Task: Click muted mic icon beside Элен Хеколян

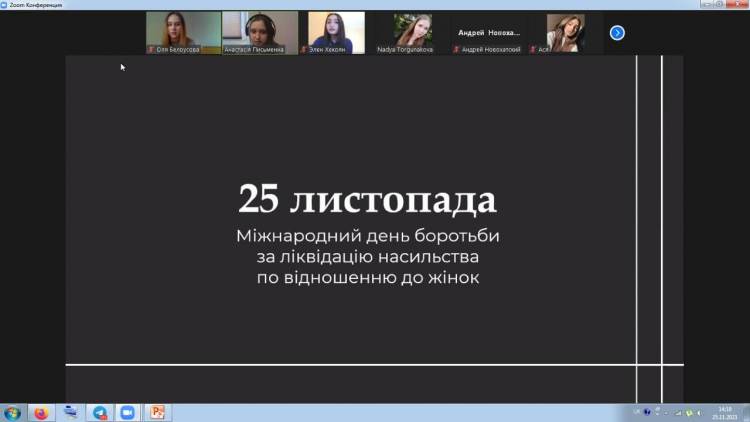Action: 304,49
